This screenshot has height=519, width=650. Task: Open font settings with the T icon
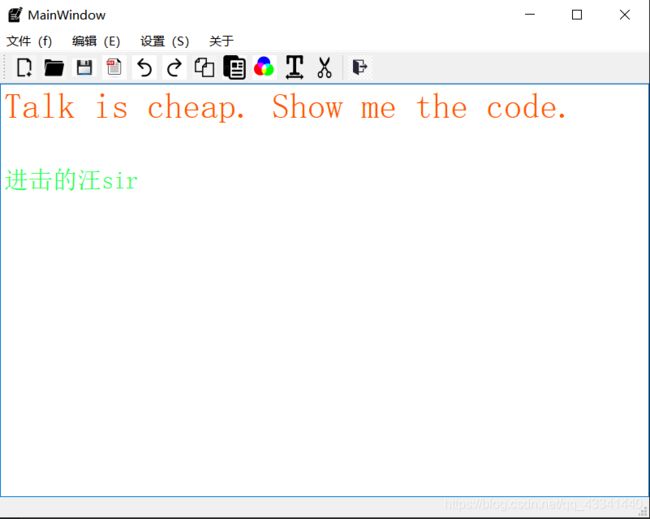pos(294,67)
